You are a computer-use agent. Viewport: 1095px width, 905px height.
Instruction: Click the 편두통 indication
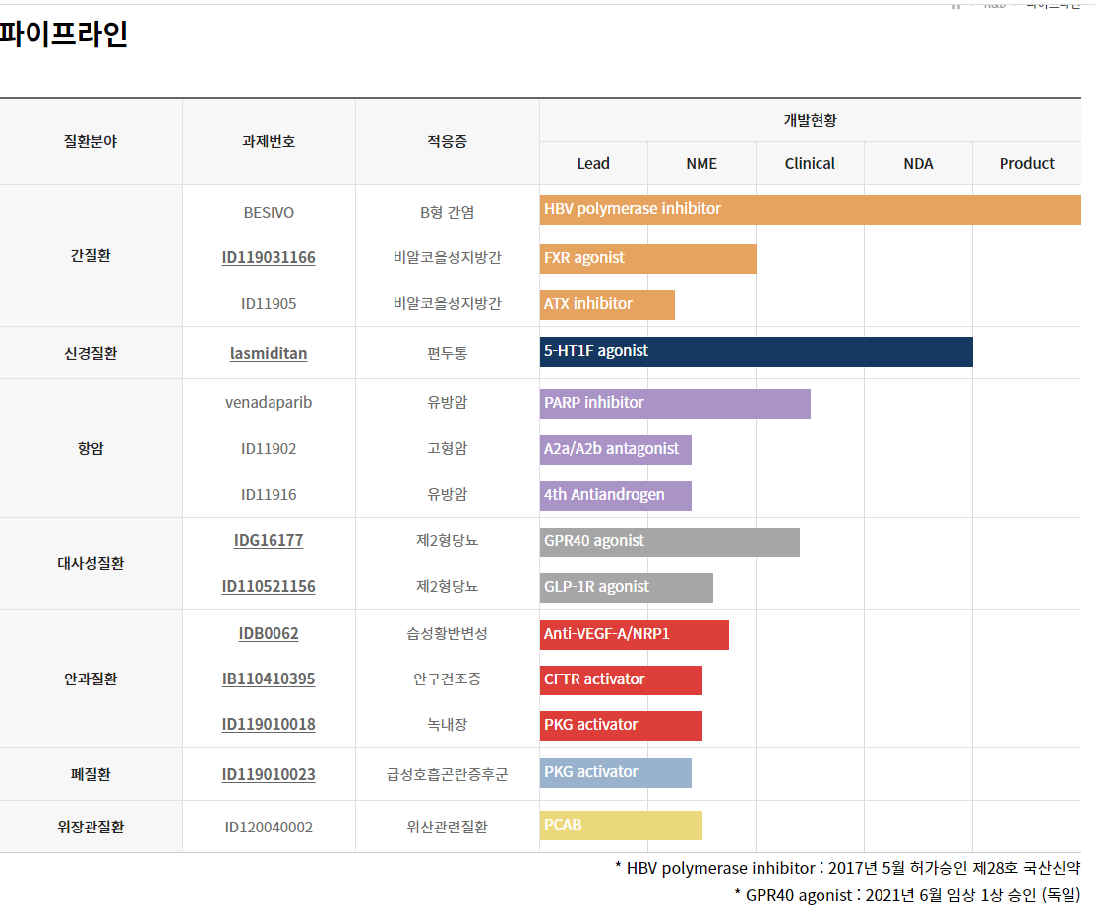coord(447,353)
